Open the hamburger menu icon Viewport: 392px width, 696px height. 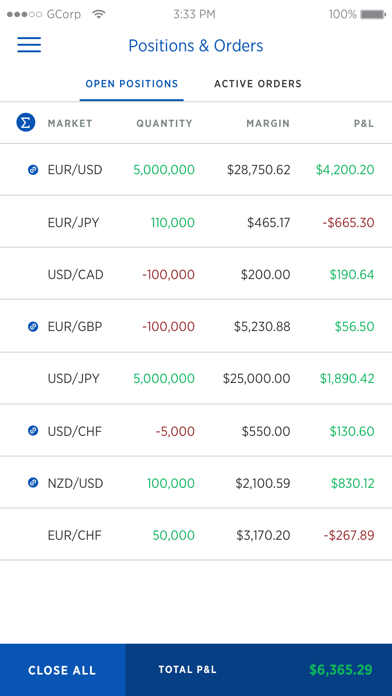click(29, 45)
